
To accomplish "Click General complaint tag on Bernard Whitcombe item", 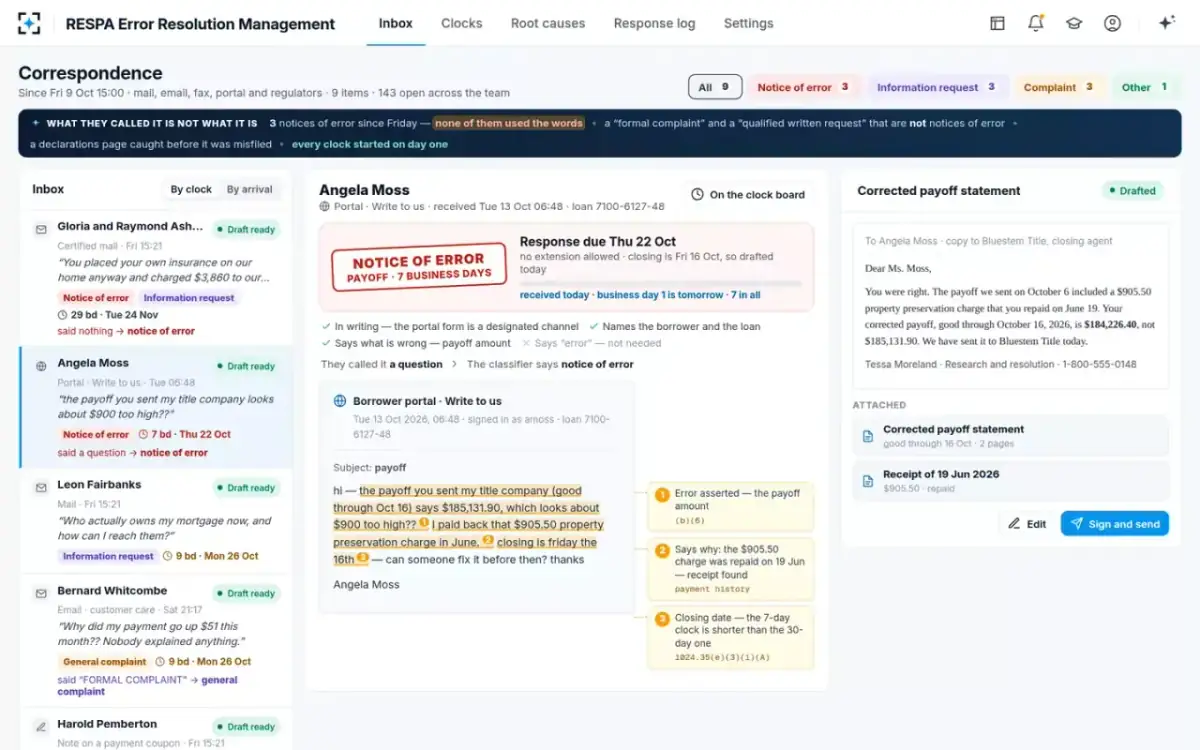I will tap(105, 662).
